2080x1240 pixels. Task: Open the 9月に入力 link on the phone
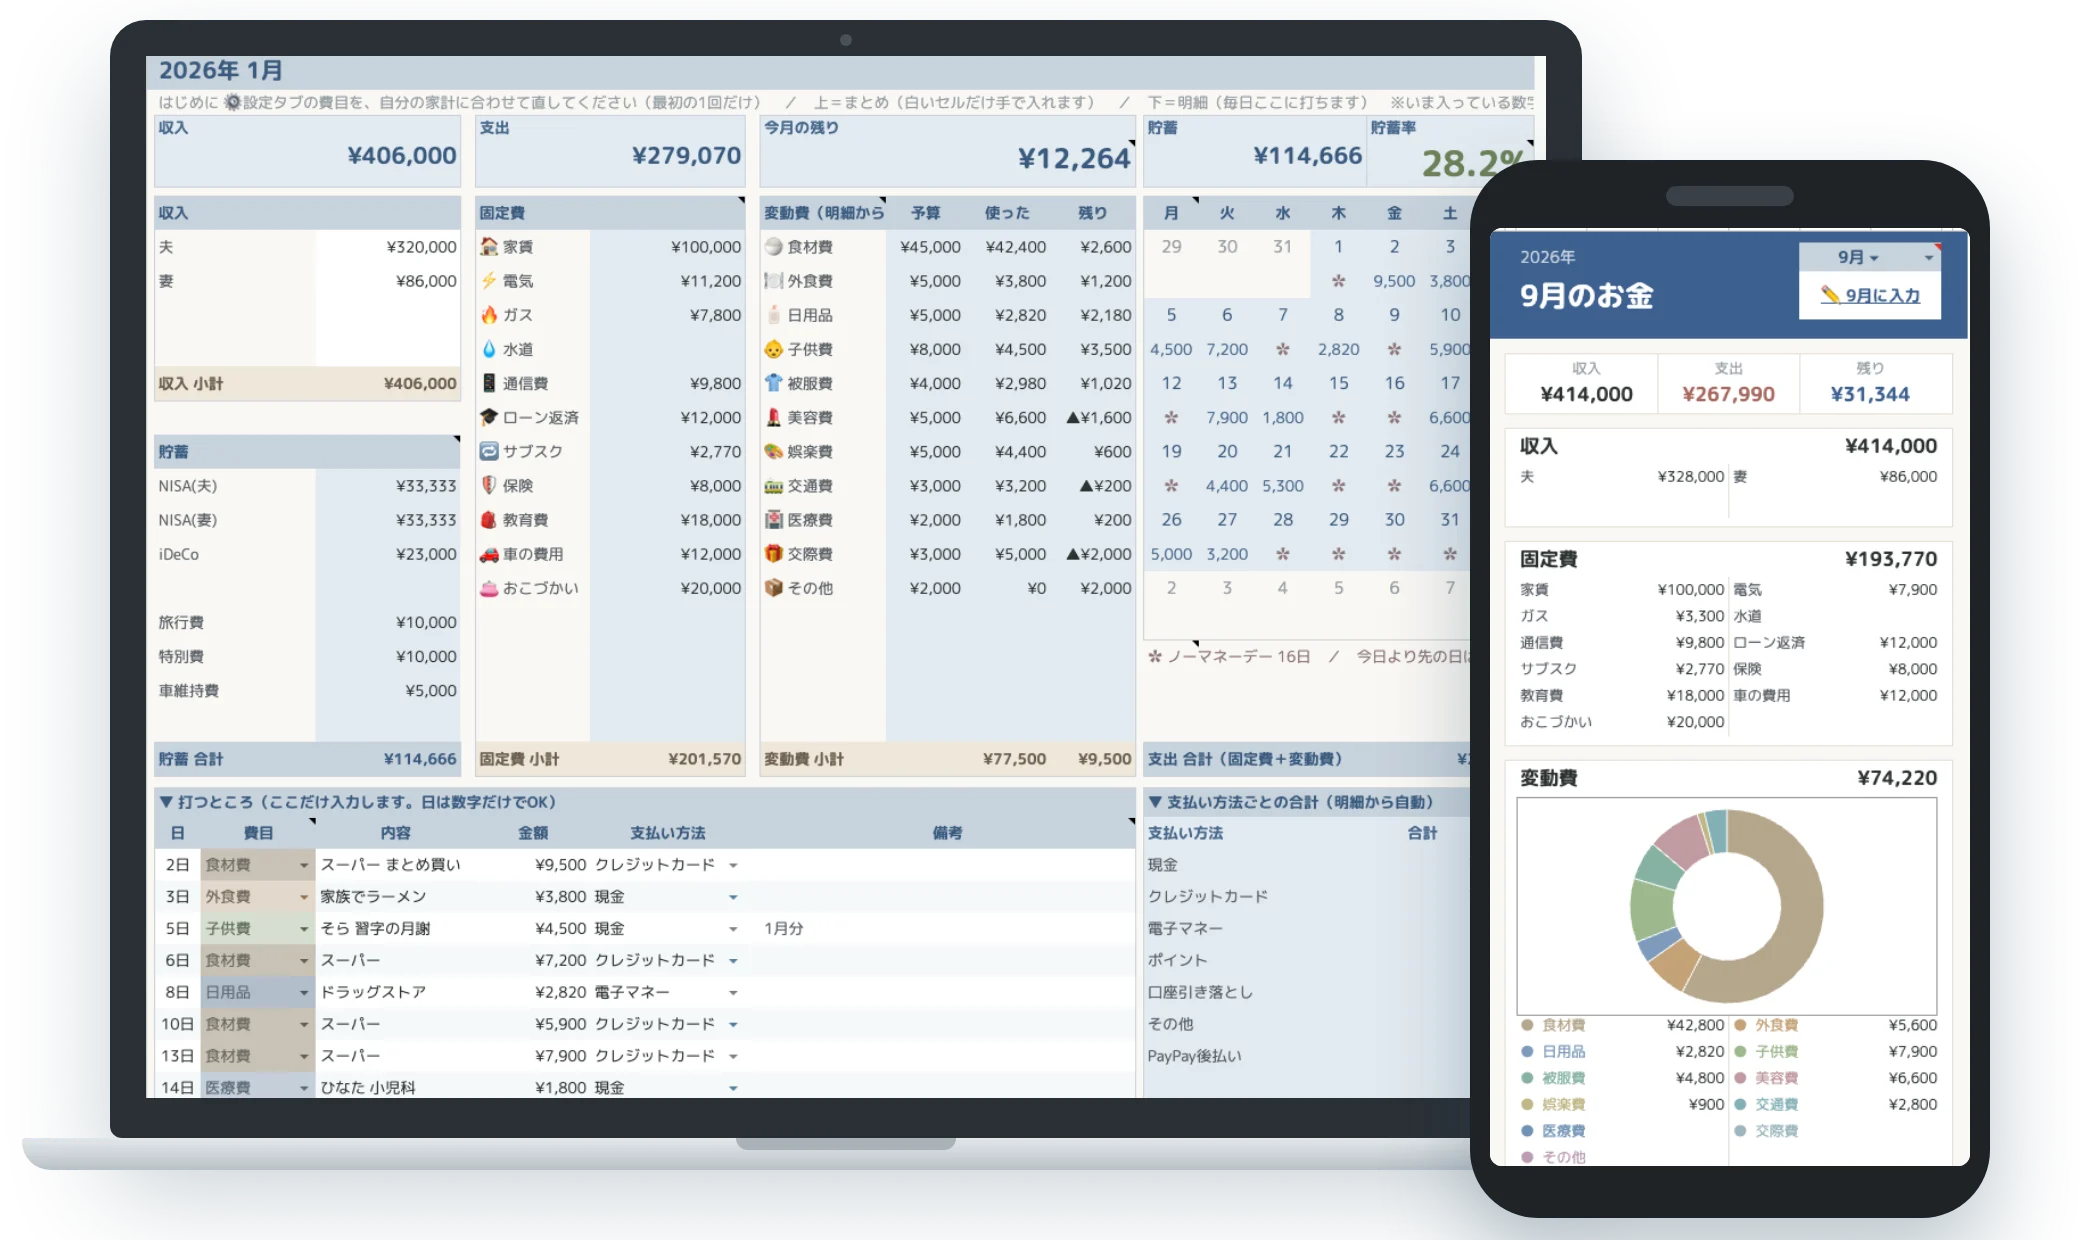1870,295
